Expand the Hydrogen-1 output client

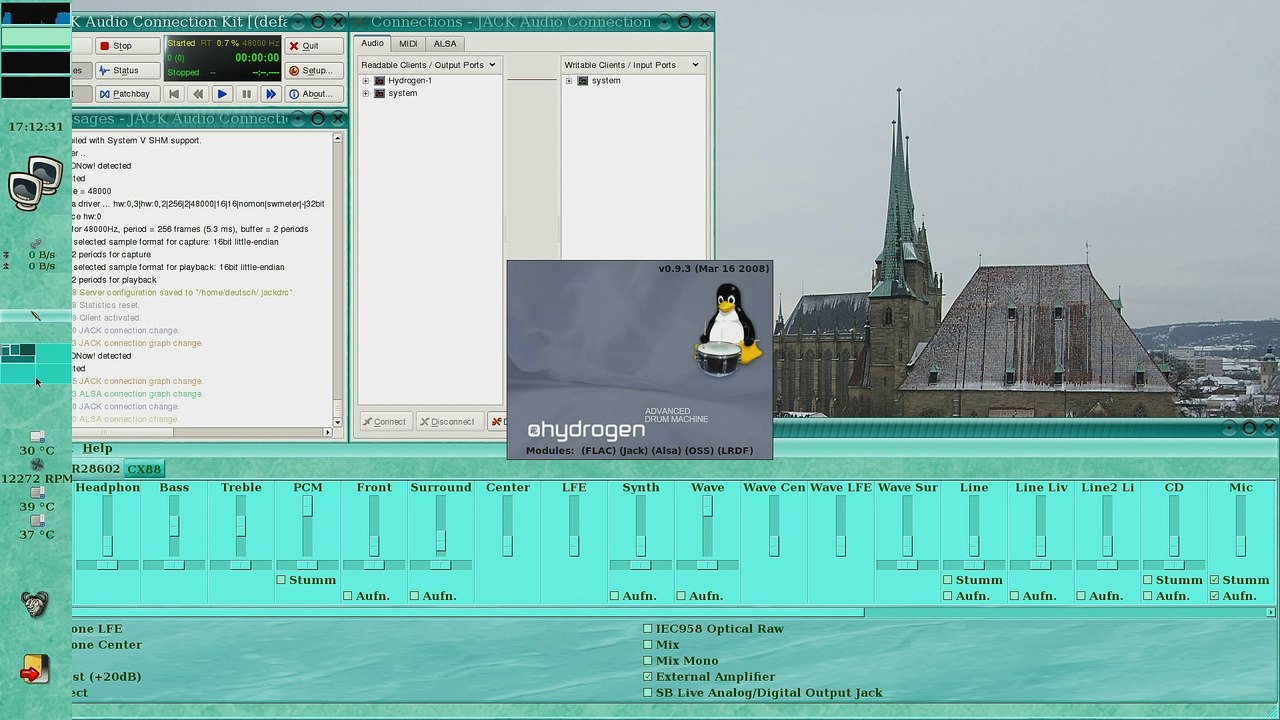366,81
